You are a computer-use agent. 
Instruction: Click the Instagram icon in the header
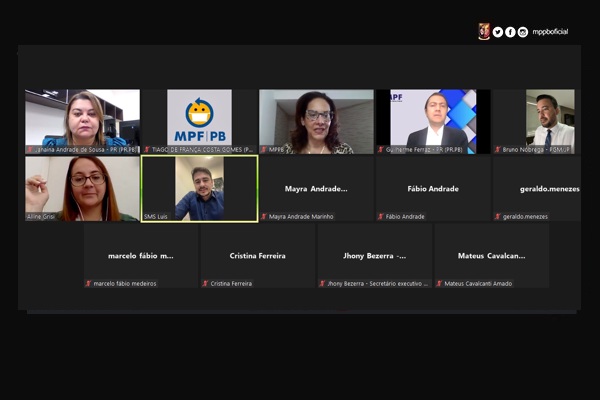click(x=523, y=32)
